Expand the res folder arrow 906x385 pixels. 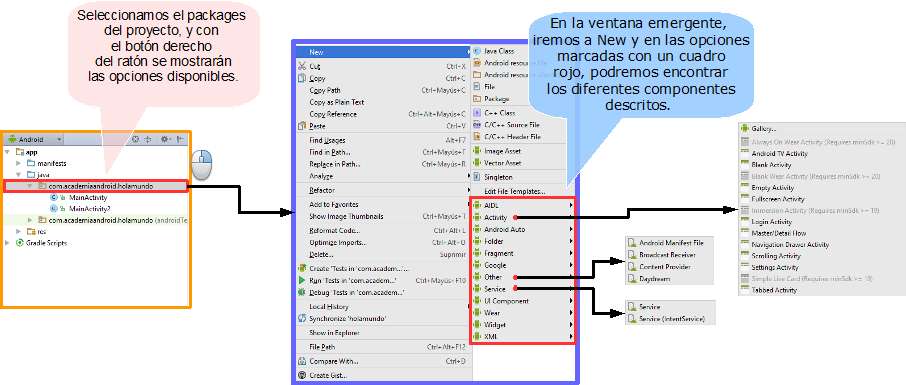point(18,231)
